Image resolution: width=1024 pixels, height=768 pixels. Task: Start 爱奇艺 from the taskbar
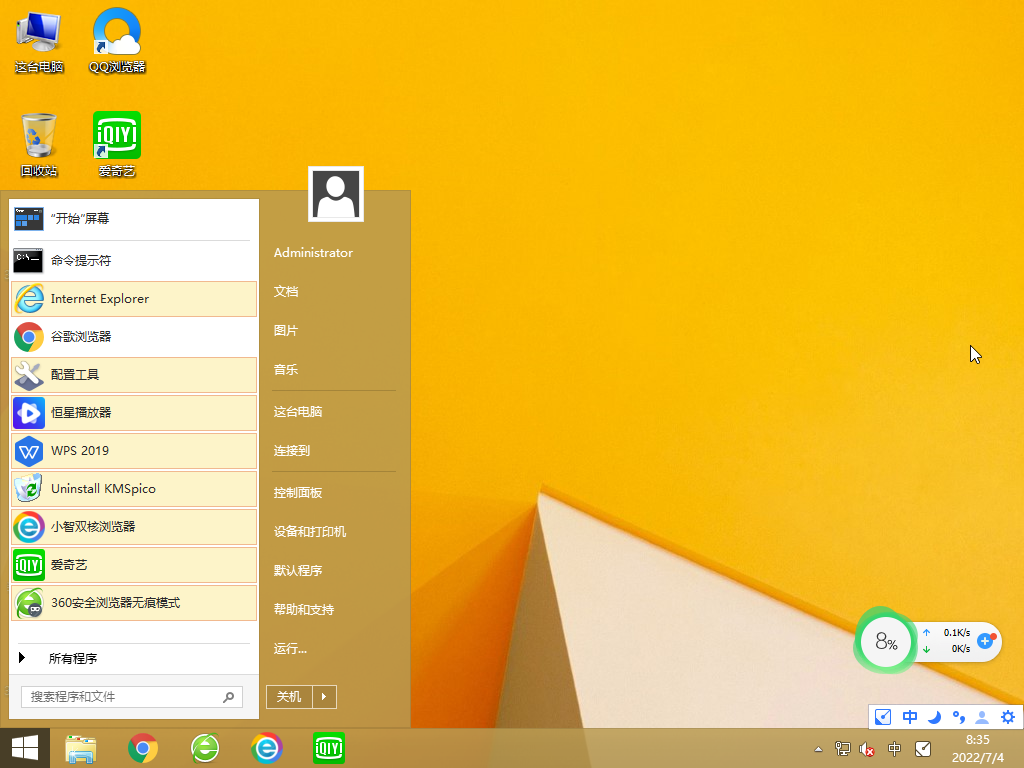328,748
